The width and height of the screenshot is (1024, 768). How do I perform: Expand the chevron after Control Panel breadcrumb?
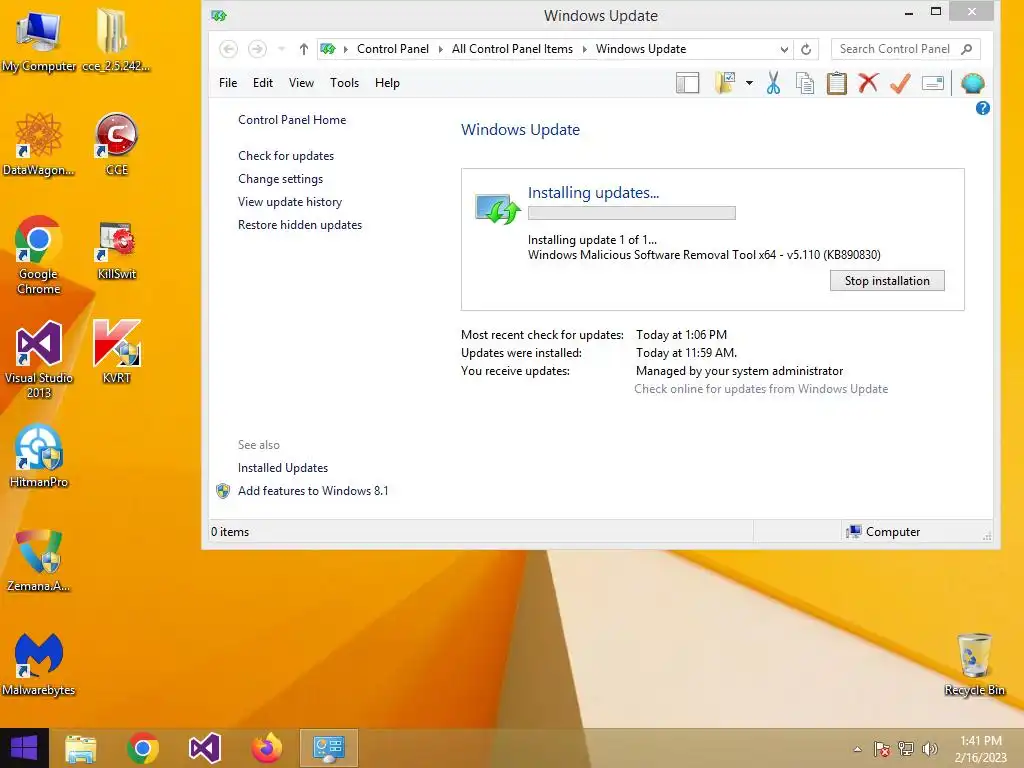coord(440,49)
